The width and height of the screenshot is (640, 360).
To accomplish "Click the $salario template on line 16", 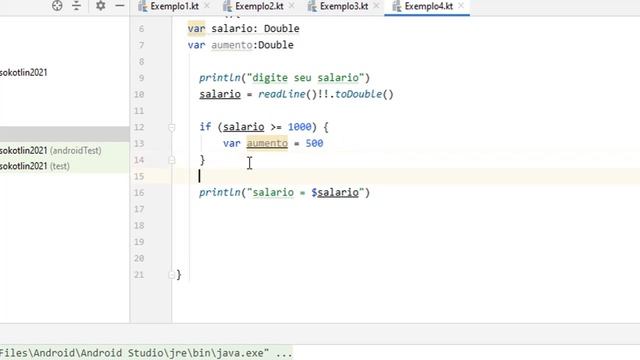I will point(335,193).
